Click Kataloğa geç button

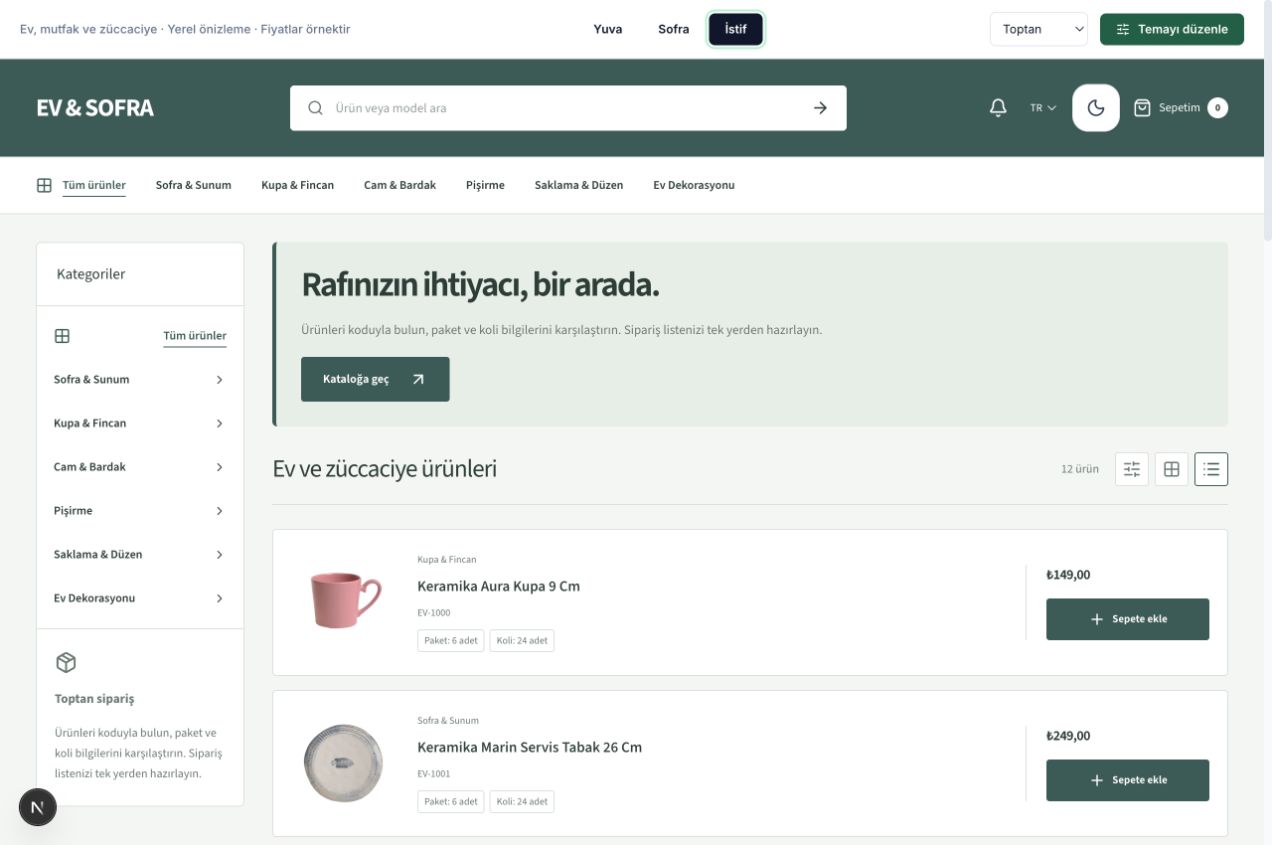pyautogui.click(x=375, y=379)
